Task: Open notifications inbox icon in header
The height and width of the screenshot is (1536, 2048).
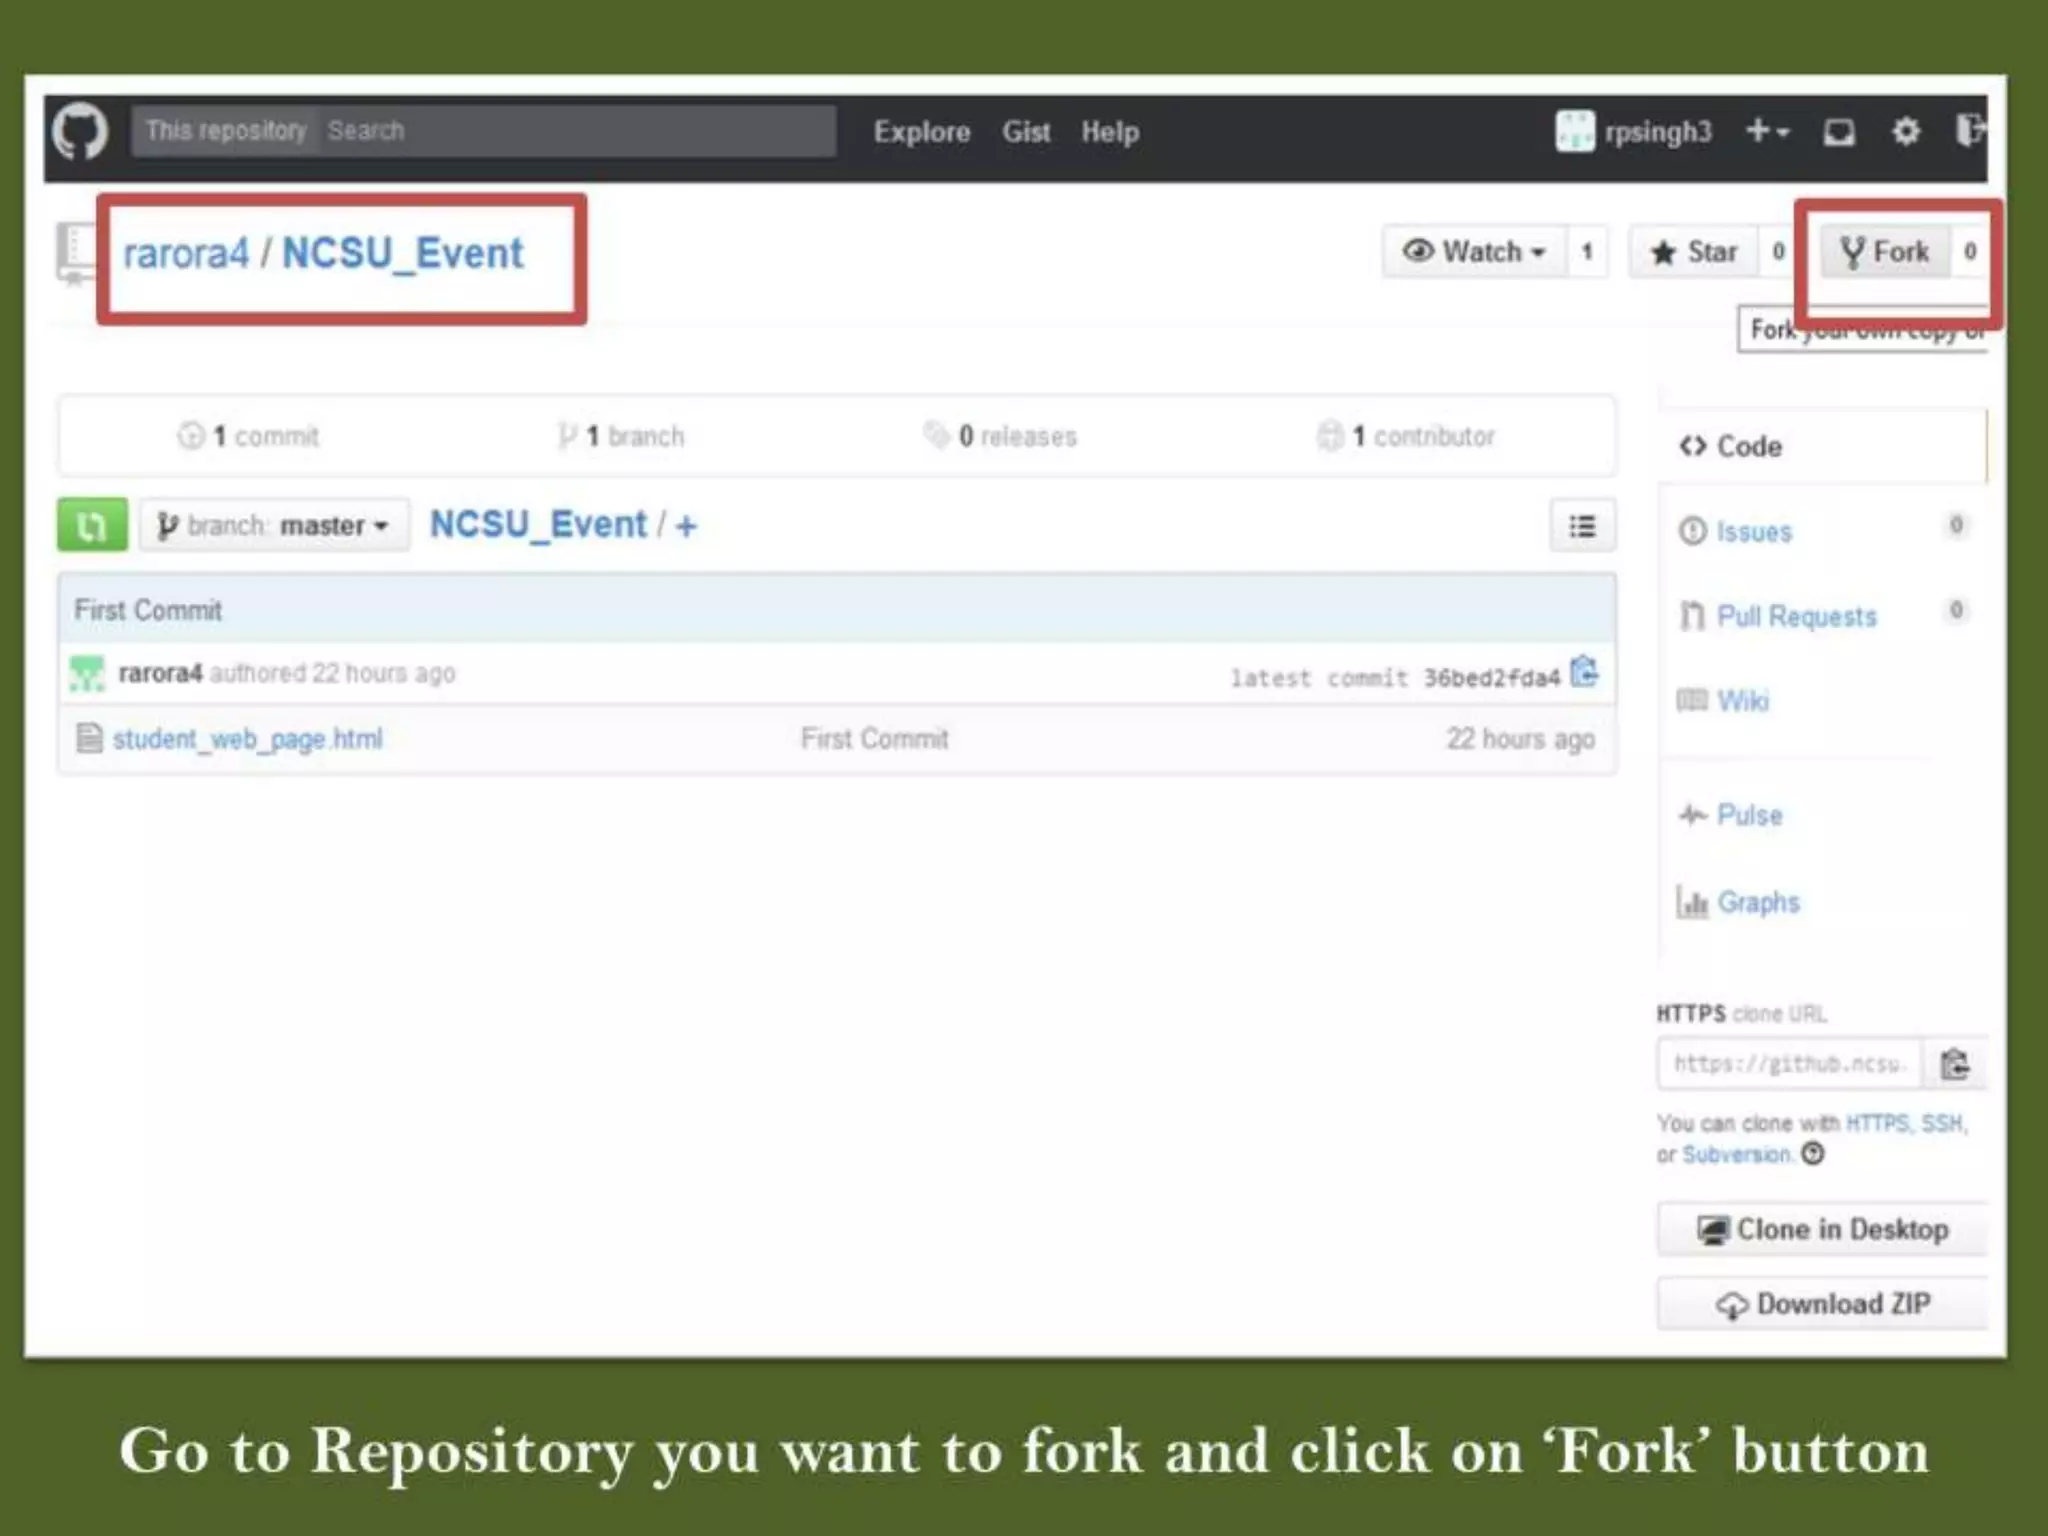Action: [x=1839, y=132]
